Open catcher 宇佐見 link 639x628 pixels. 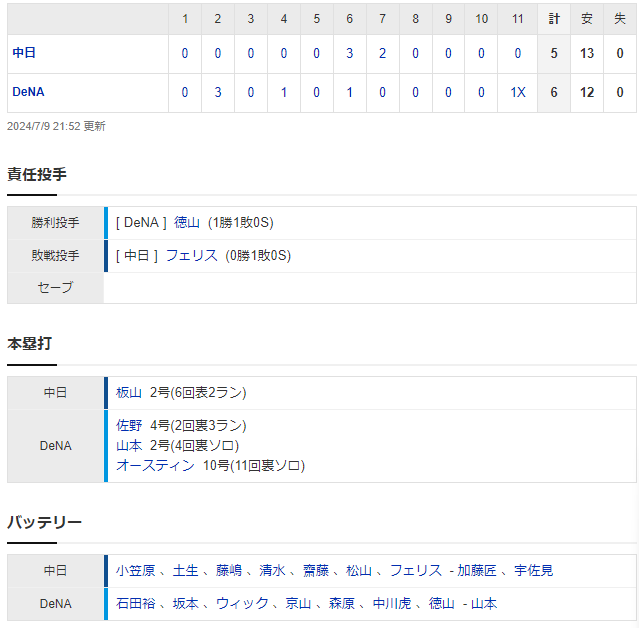[x=533, y=571]
